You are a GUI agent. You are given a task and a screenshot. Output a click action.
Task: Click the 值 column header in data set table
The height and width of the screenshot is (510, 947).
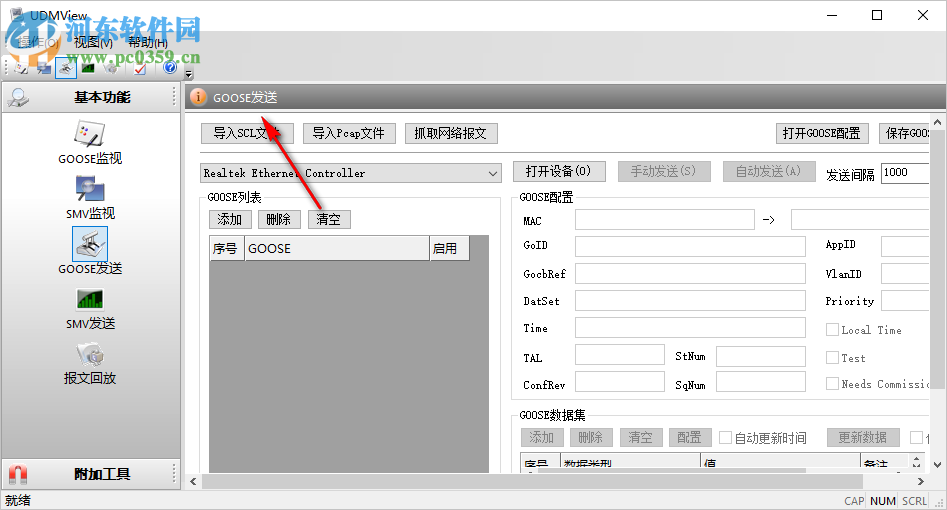click(780, 464)
